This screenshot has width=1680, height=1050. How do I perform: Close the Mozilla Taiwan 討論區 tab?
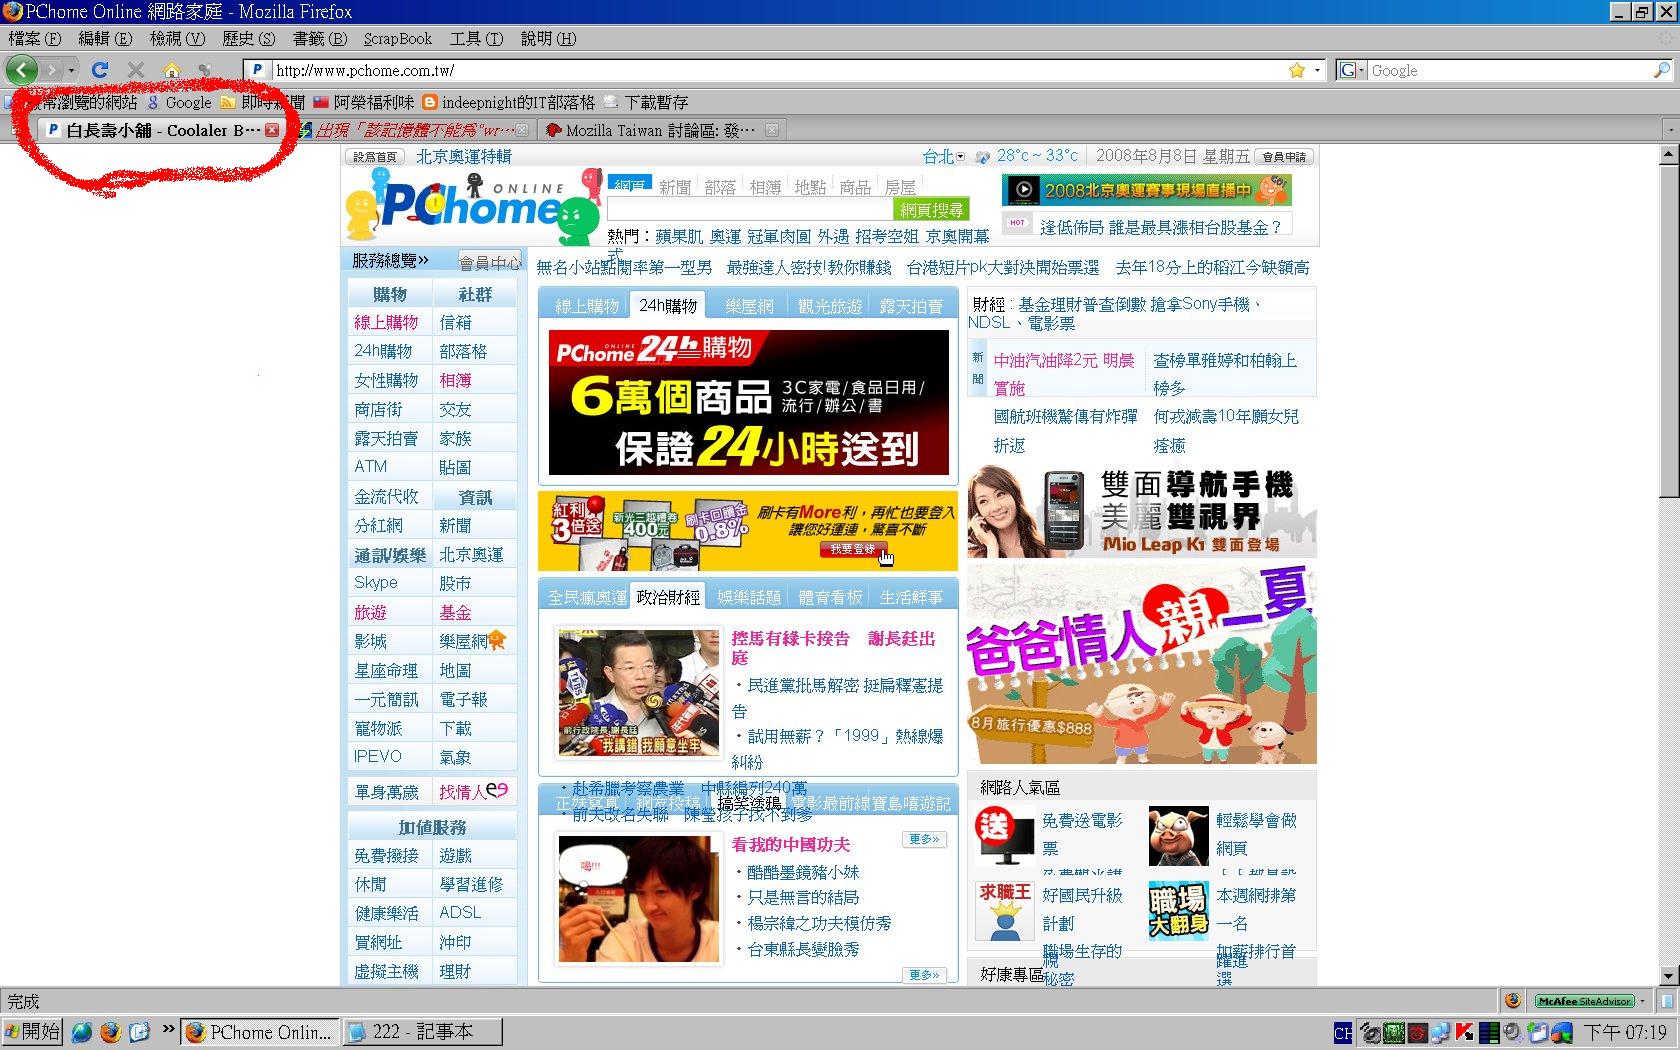point(772,130)
